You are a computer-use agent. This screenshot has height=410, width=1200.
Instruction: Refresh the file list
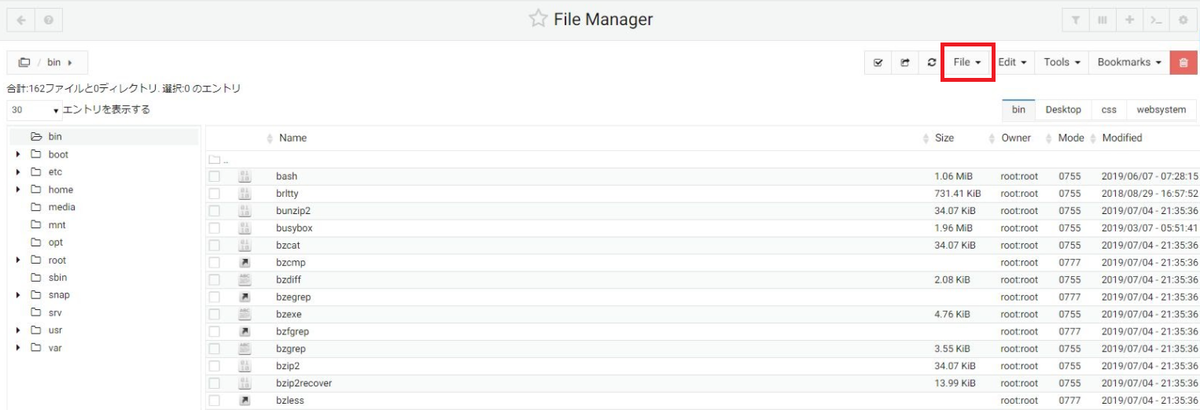(x=931, y=62)
